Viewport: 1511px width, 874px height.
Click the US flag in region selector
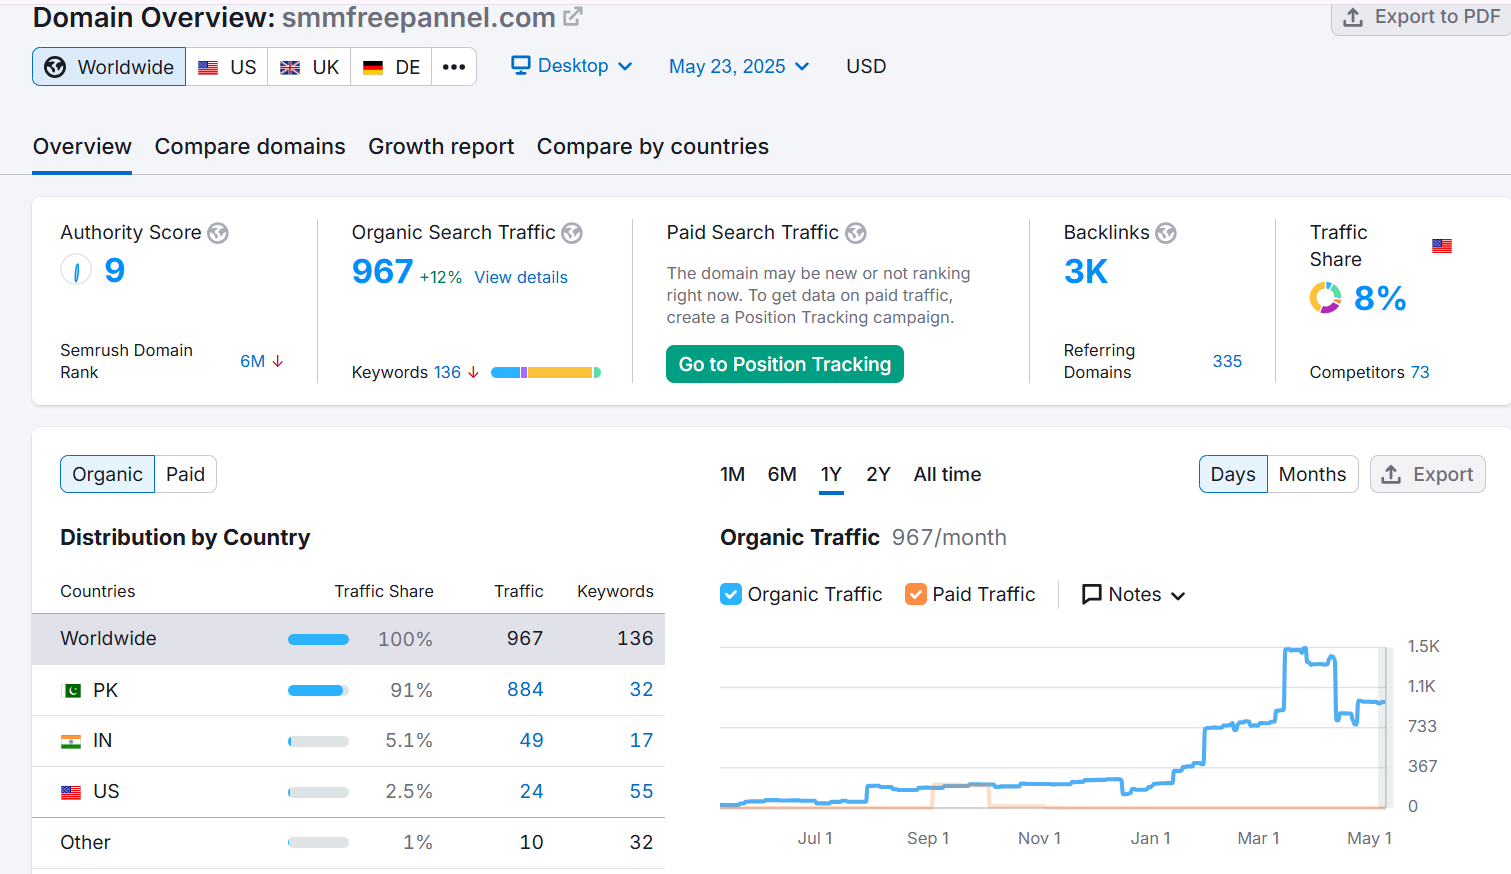208,68
